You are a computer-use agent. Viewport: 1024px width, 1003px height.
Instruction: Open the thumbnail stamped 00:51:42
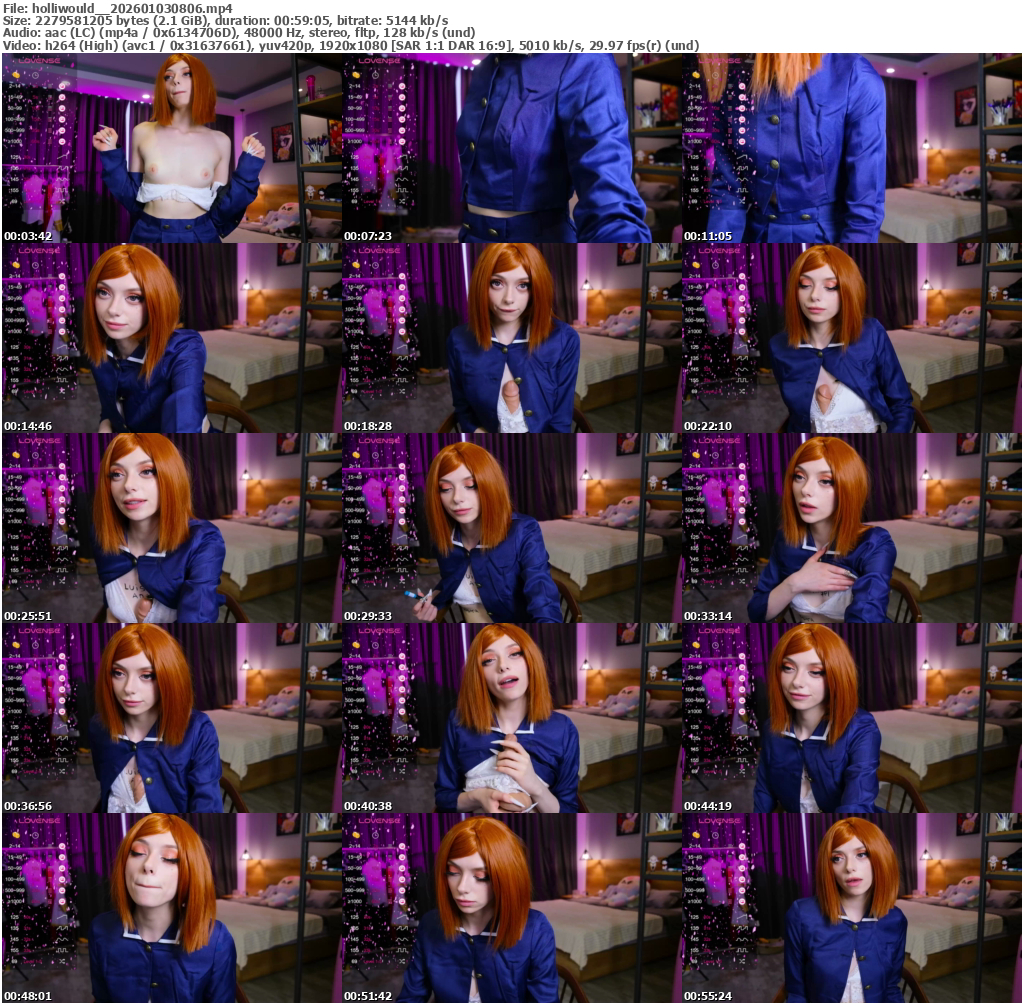pyautogui.click(x=511, y=908)
